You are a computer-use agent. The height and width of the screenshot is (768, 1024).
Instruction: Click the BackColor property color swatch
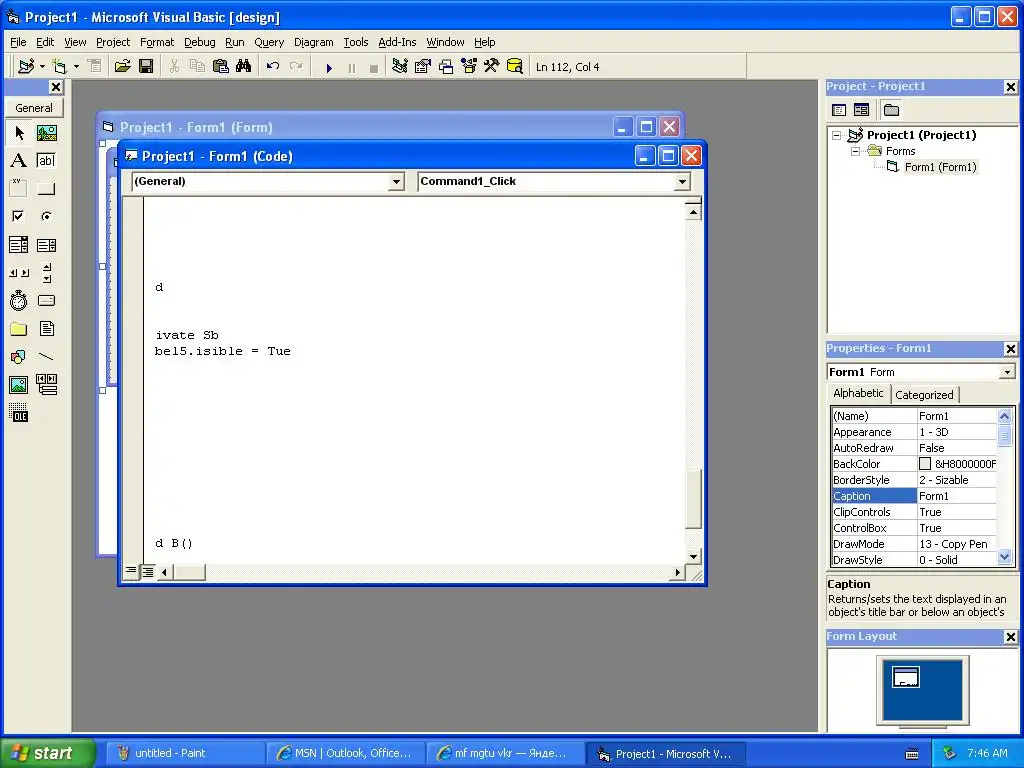click(x=925, y=464)
